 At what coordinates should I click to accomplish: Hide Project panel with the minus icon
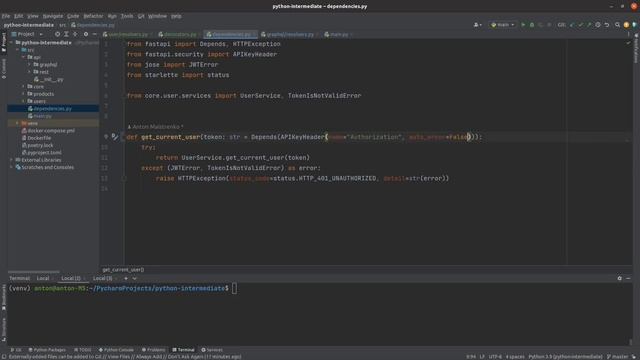(x=95, y=34)
